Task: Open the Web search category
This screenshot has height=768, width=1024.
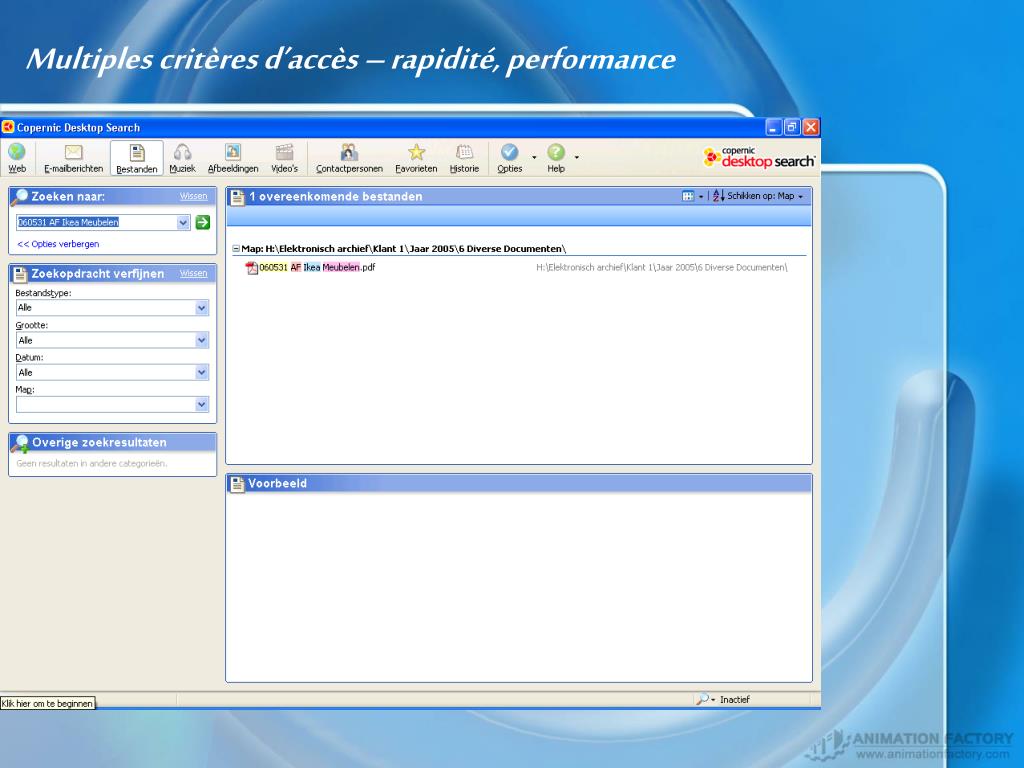Action: coord(17,159)
